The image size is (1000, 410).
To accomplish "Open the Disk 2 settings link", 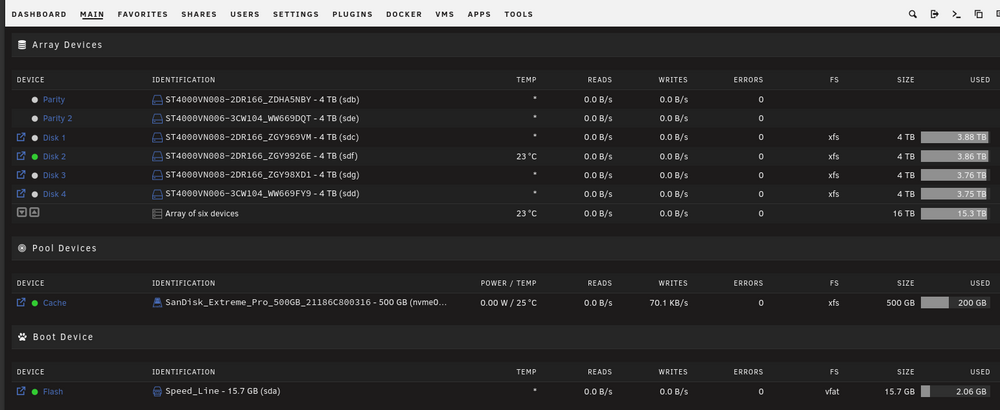I will point(54,157).
